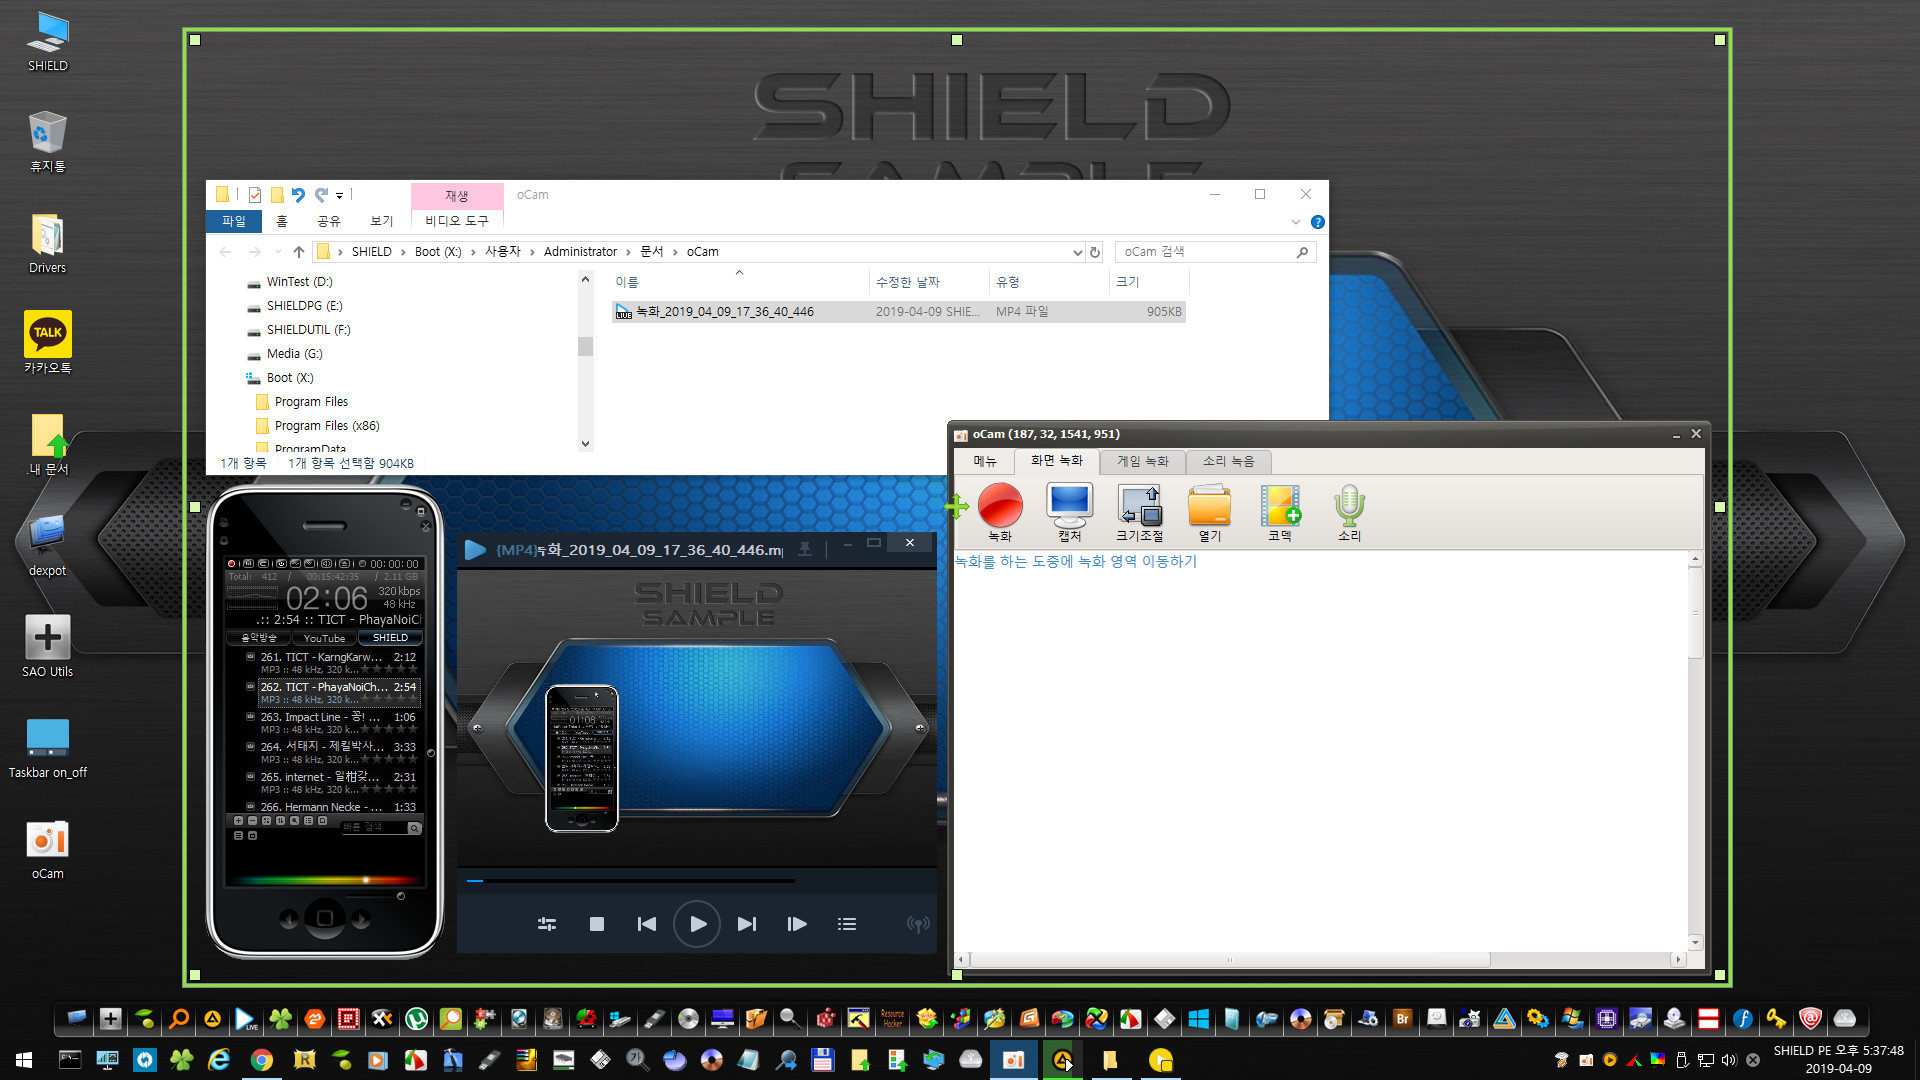Screen dimensions: 1920x1080
Task: Switch to the 음악방송 tab in music player
Action: point(259,638)
